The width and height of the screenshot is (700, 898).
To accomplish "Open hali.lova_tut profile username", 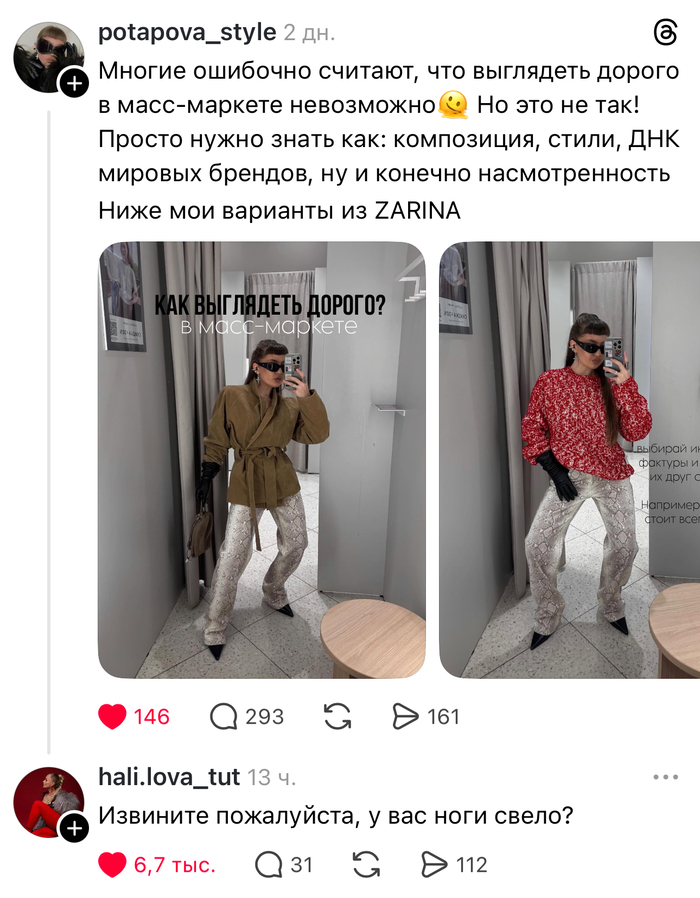I will pyautogui.click(x=169, y=777).
